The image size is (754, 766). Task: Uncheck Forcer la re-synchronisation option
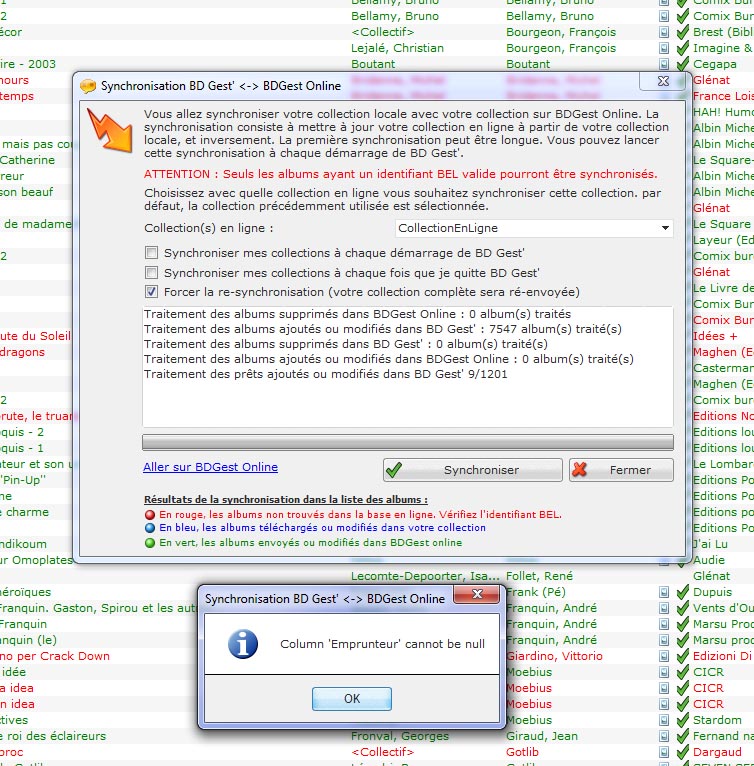152,292
